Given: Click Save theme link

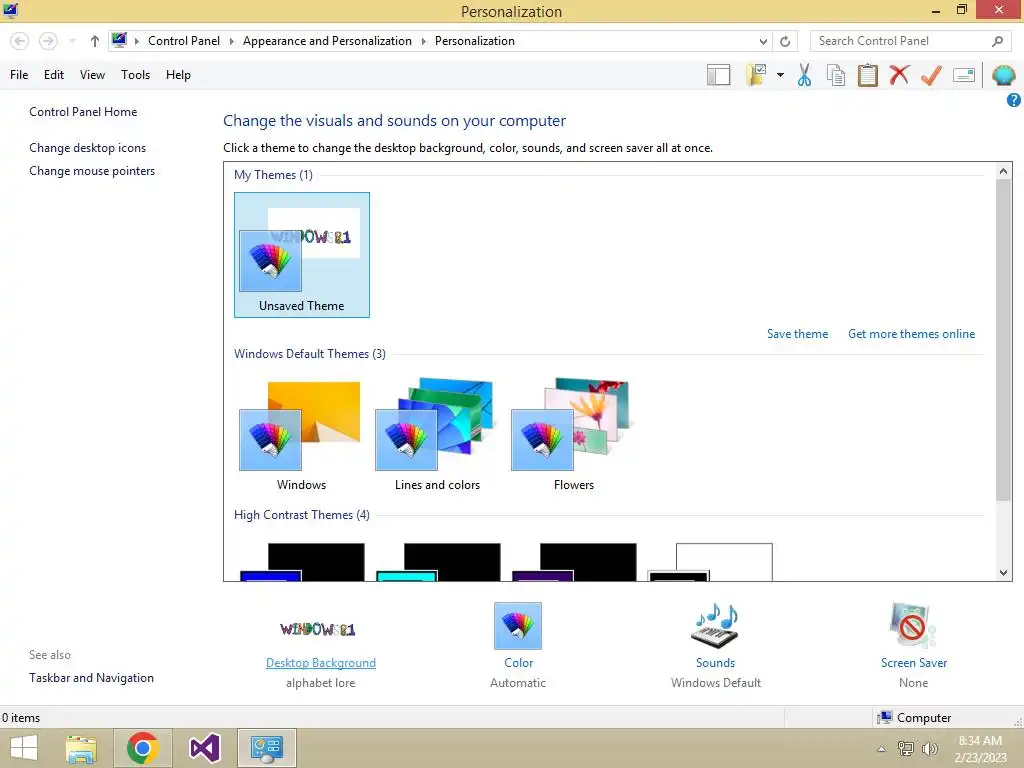Looking at the screenshot, I should tap(797, 334).
